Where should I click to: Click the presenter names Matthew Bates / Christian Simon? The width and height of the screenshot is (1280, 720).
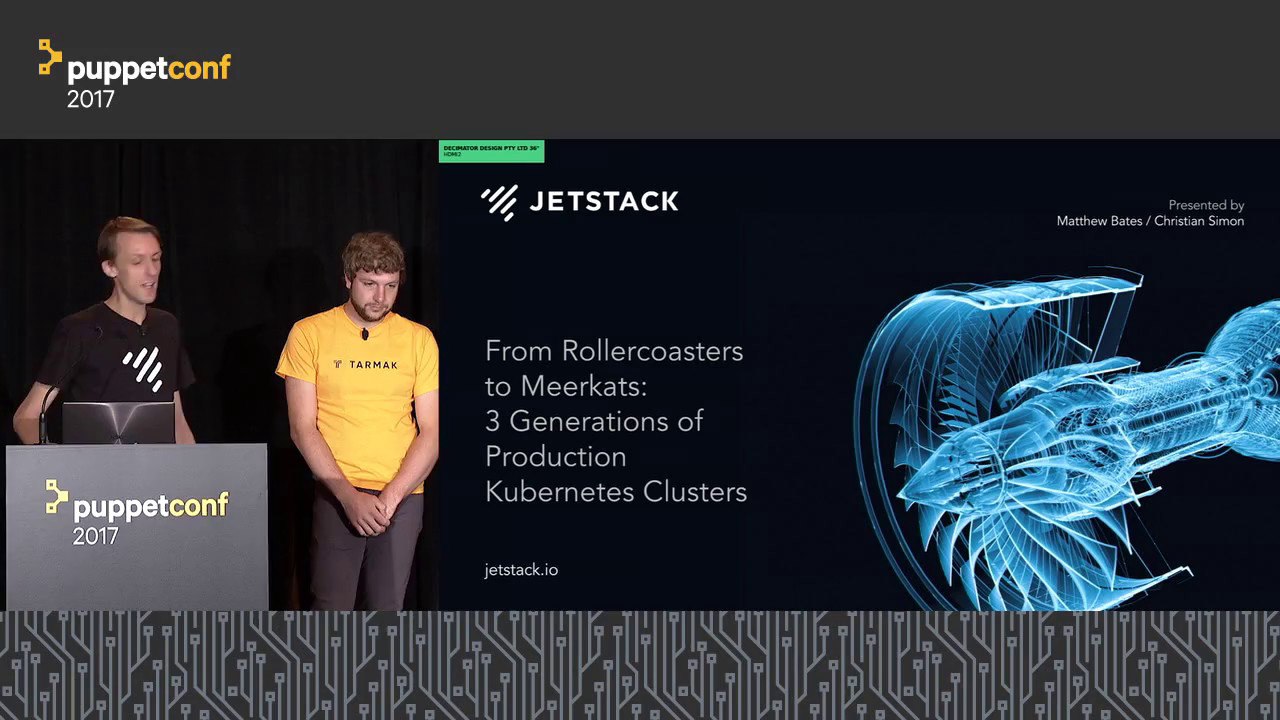[x=1150, y=221]
